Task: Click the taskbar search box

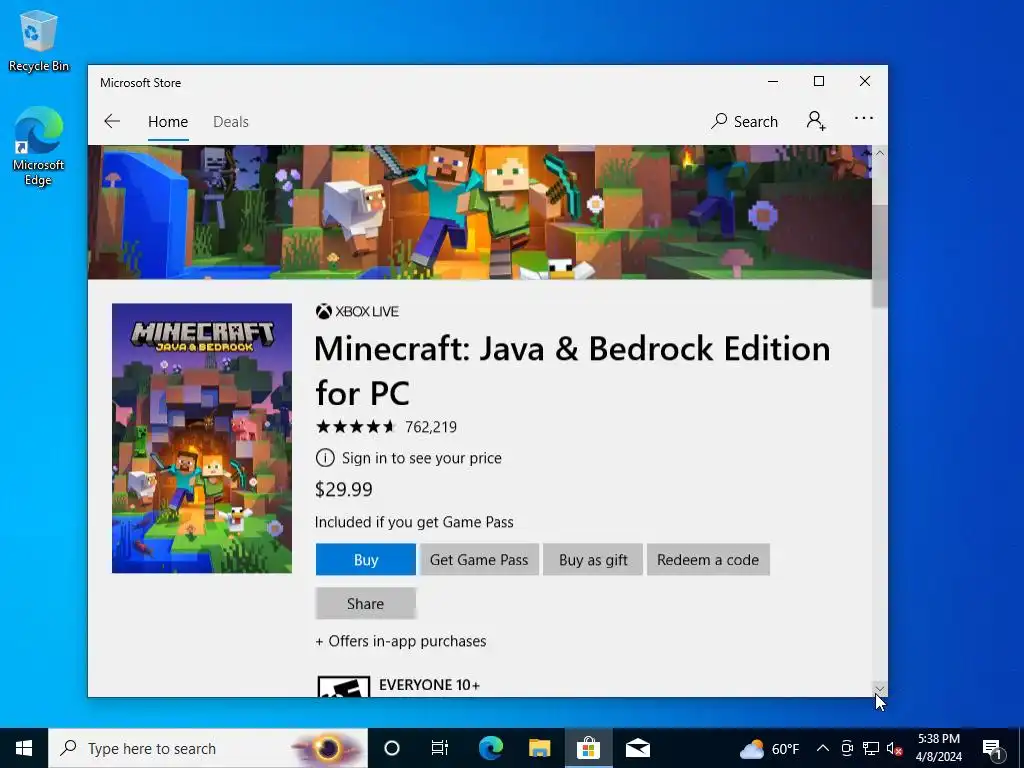Action: (x=208, y=748)
